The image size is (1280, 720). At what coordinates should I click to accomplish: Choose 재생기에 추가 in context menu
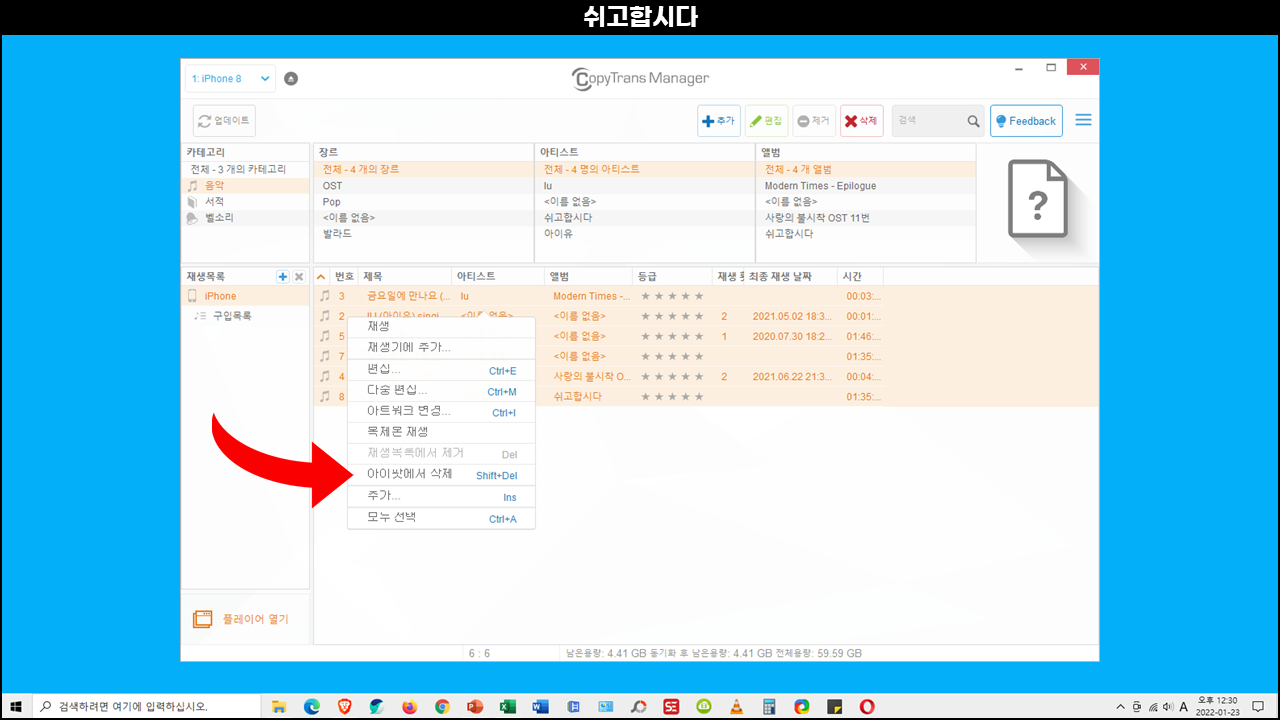[441, 347]
